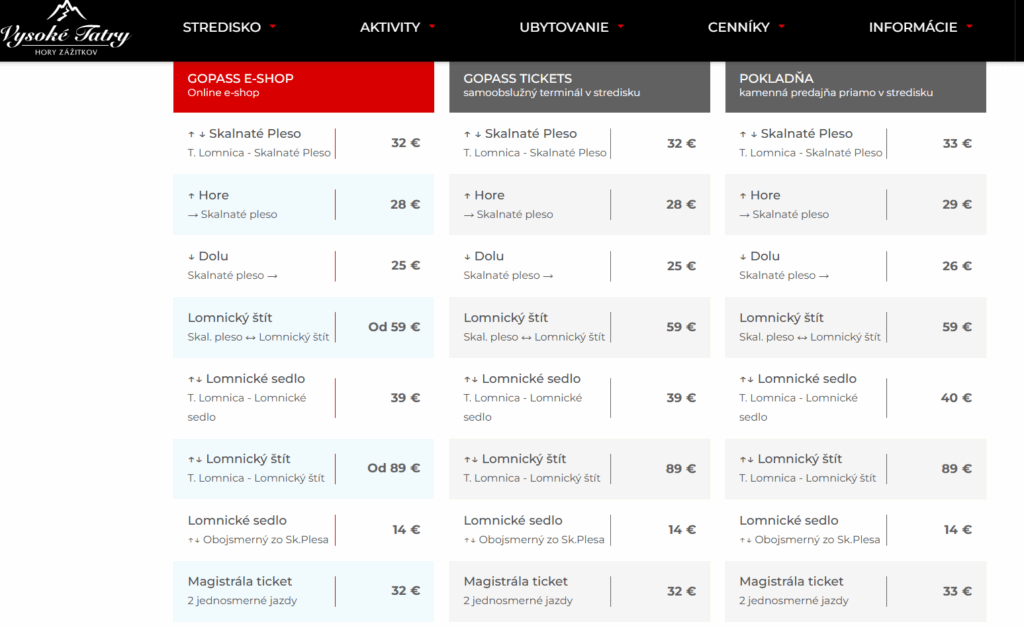
Task: Click Skalnaté Pleso round-trip arrows in e-shop
Action: pyautogui.click(x=196, y=134)
